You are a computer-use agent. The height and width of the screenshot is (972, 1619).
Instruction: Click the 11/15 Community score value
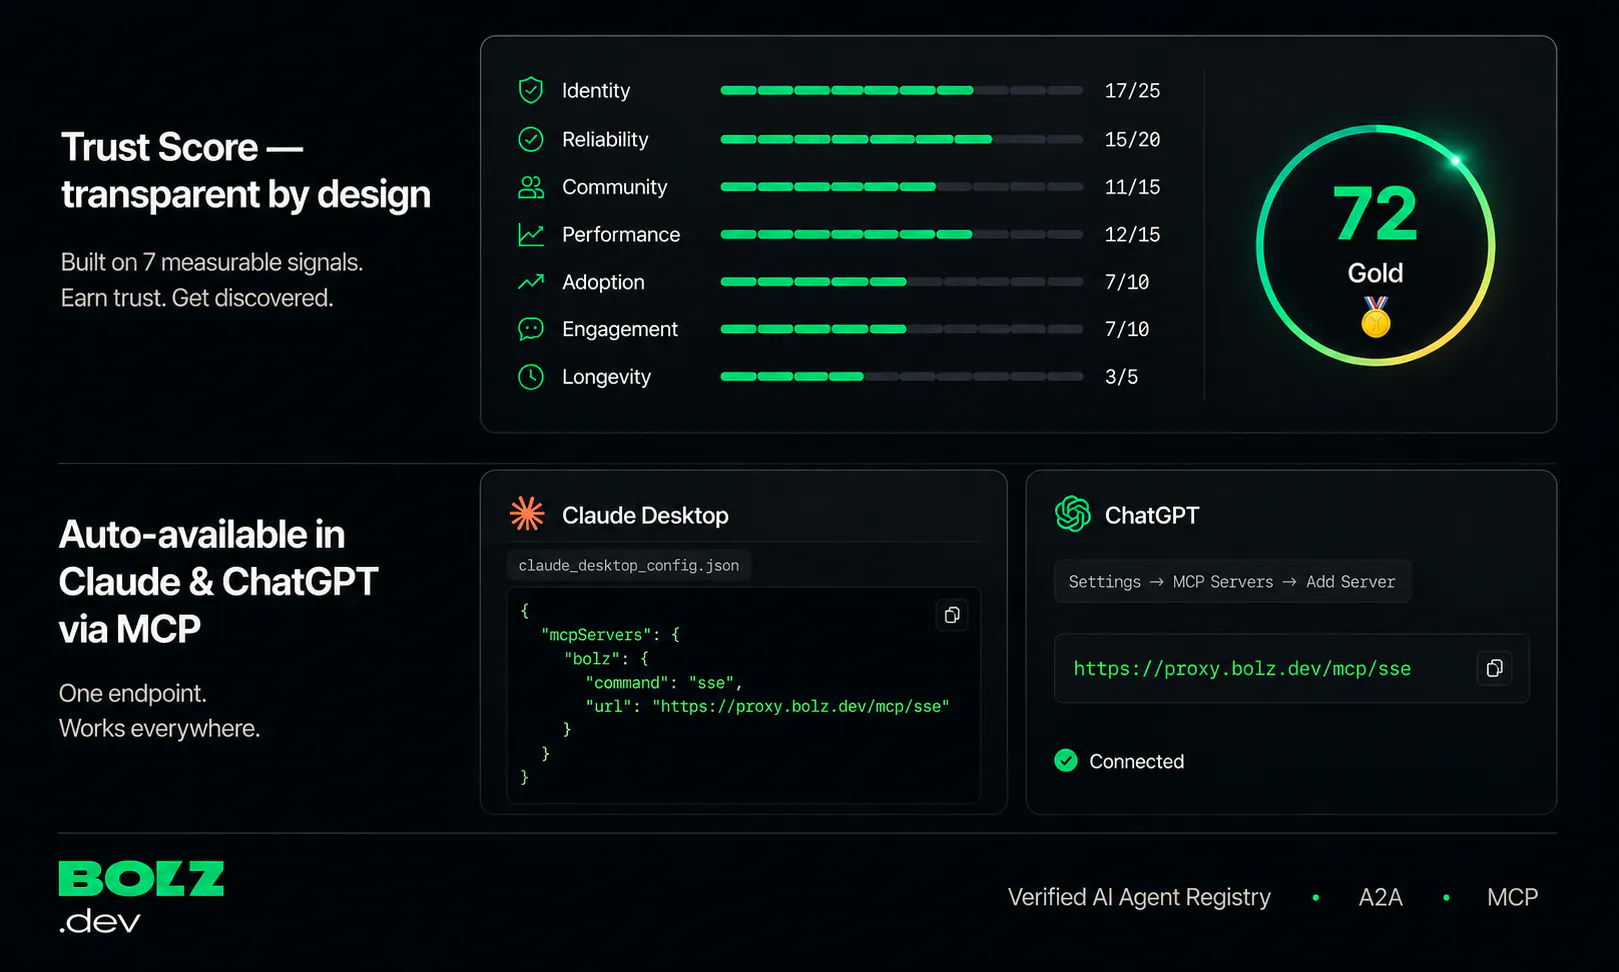[x=1132, y=187]
